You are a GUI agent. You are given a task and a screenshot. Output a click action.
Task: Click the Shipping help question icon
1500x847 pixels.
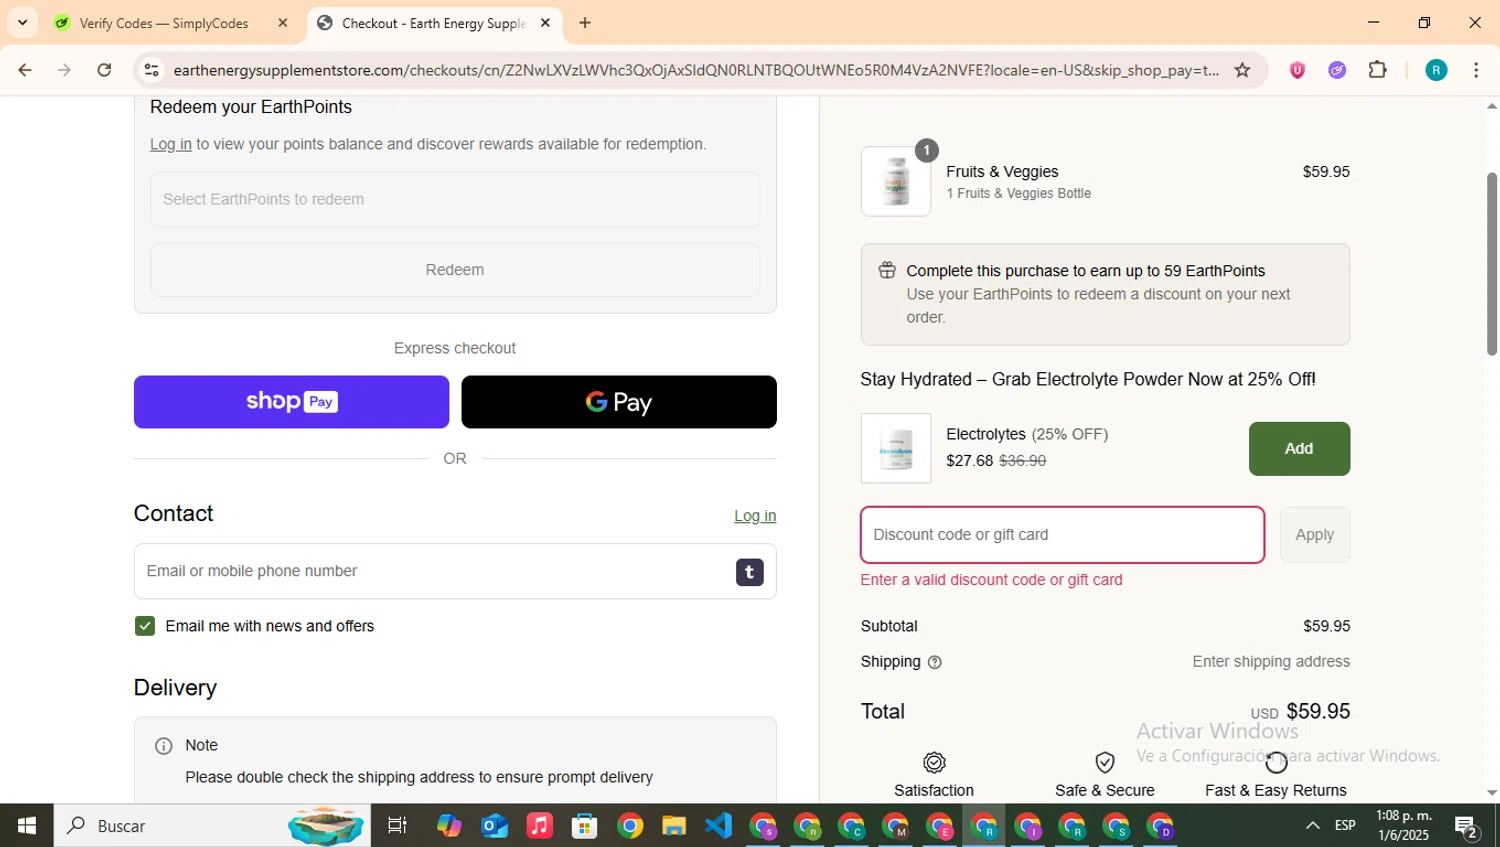pos(935,662)
